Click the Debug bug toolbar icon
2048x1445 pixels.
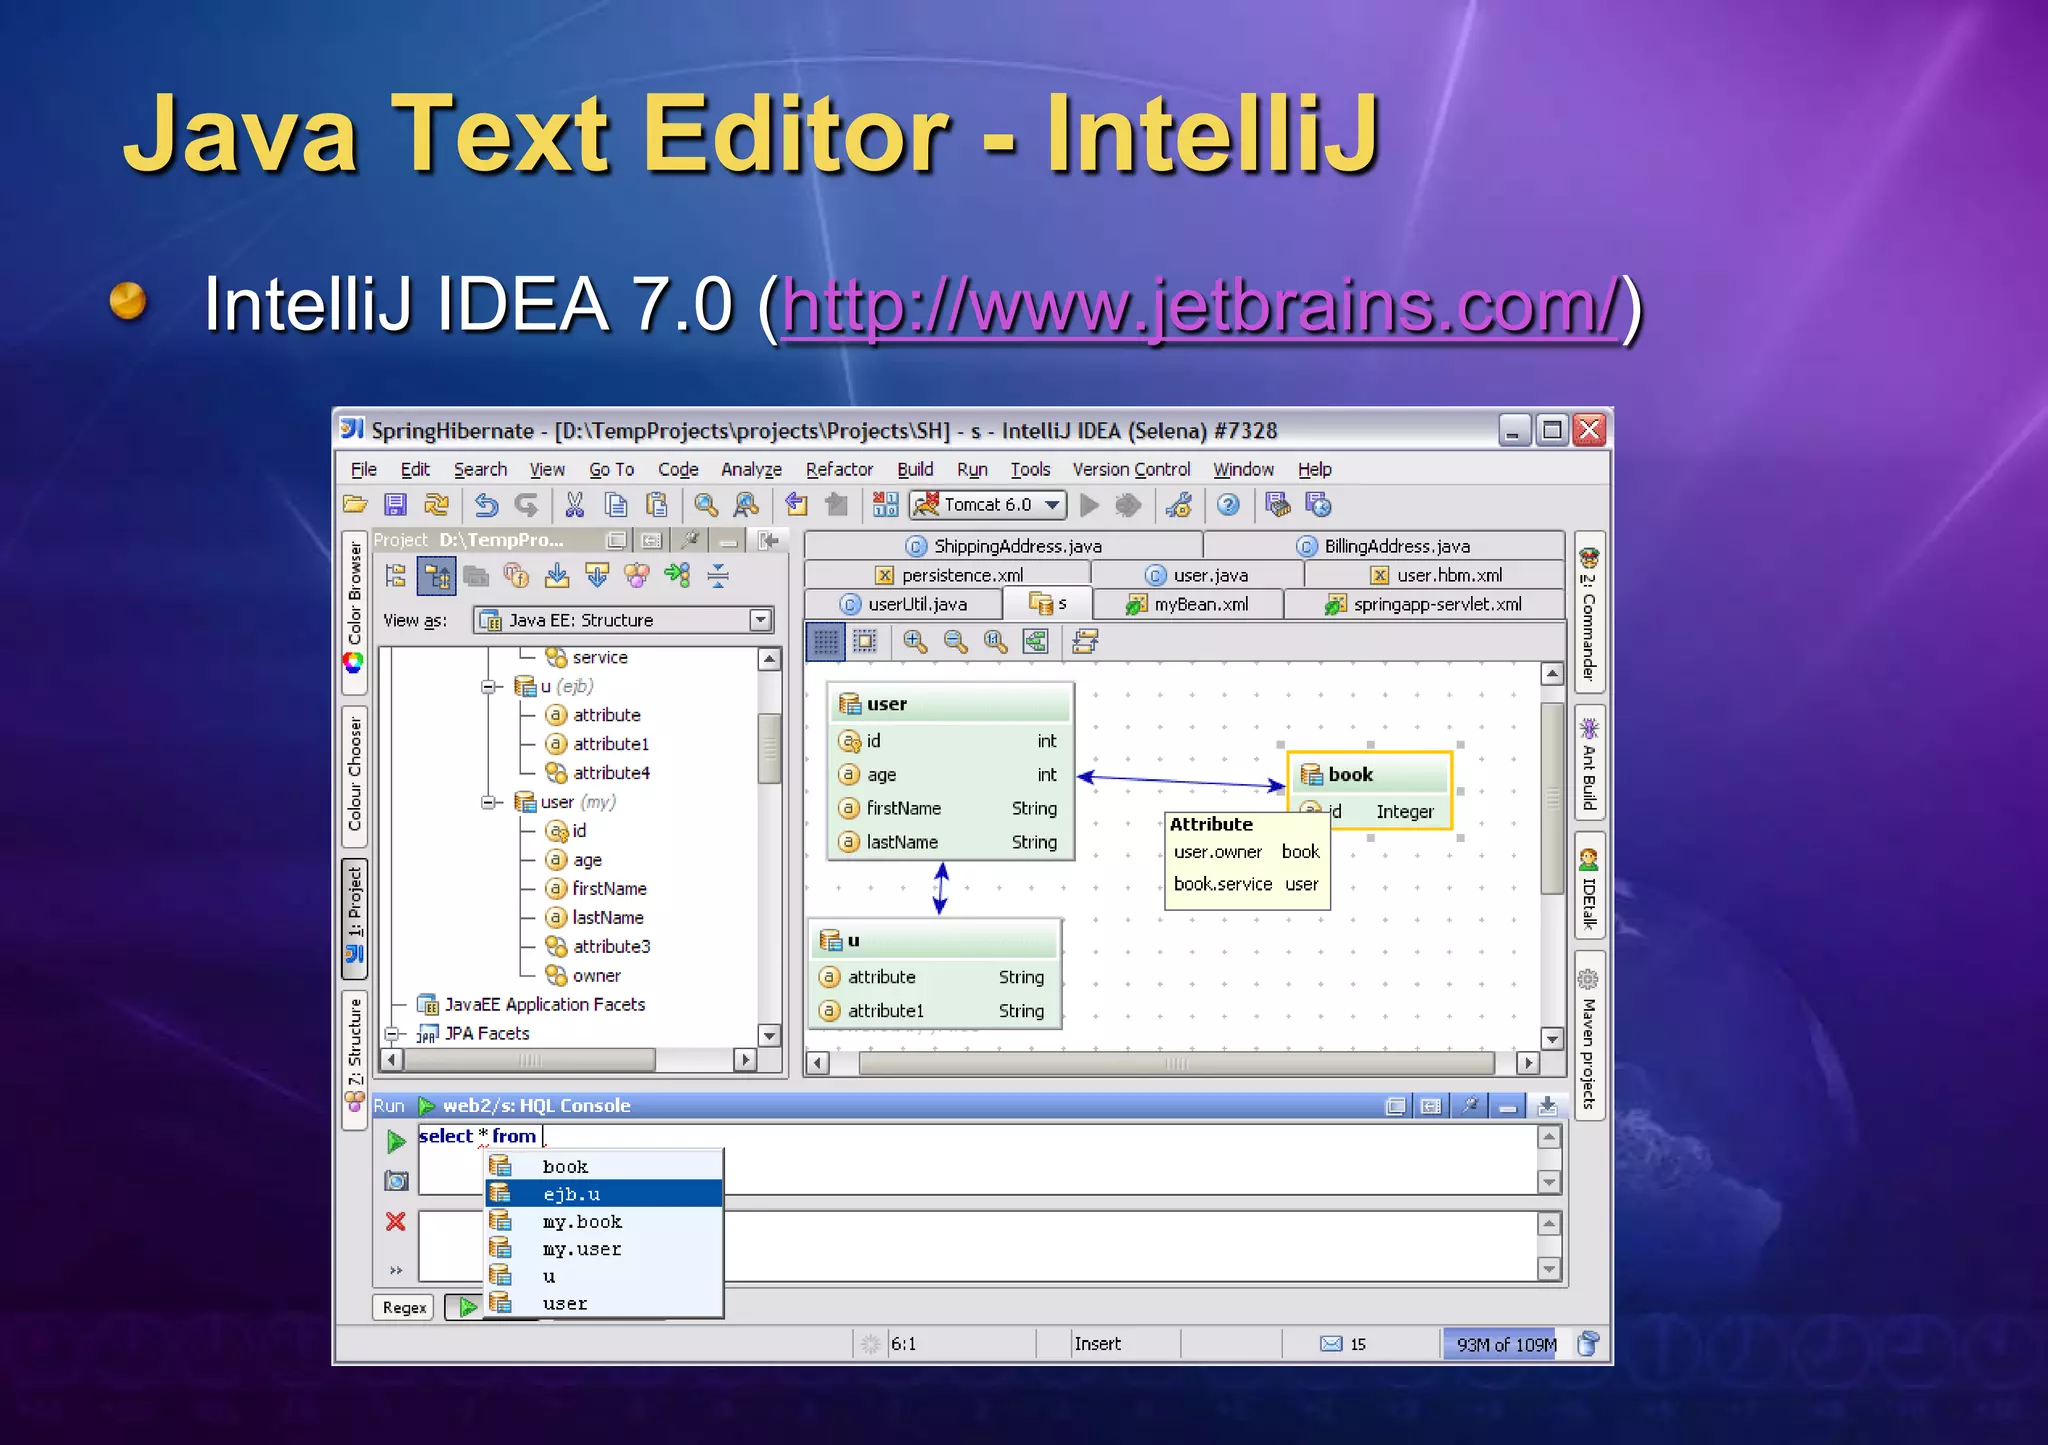click(x=1128, y=505)
